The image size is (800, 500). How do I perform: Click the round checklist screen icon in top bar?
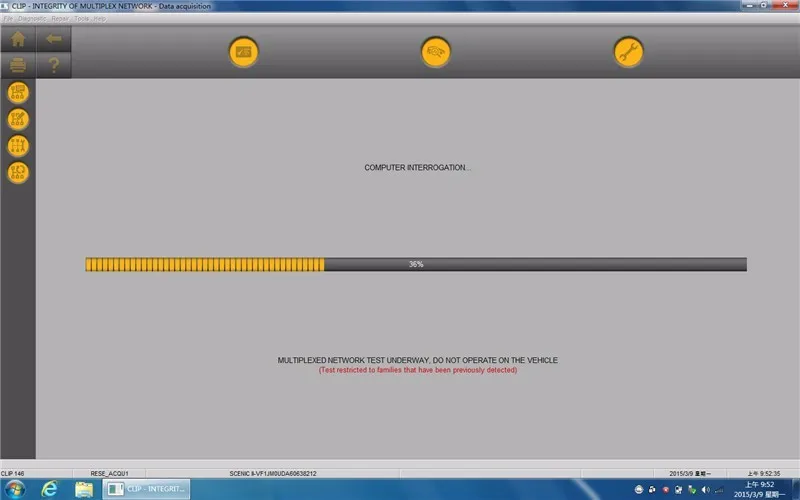[x=243, y=52]
